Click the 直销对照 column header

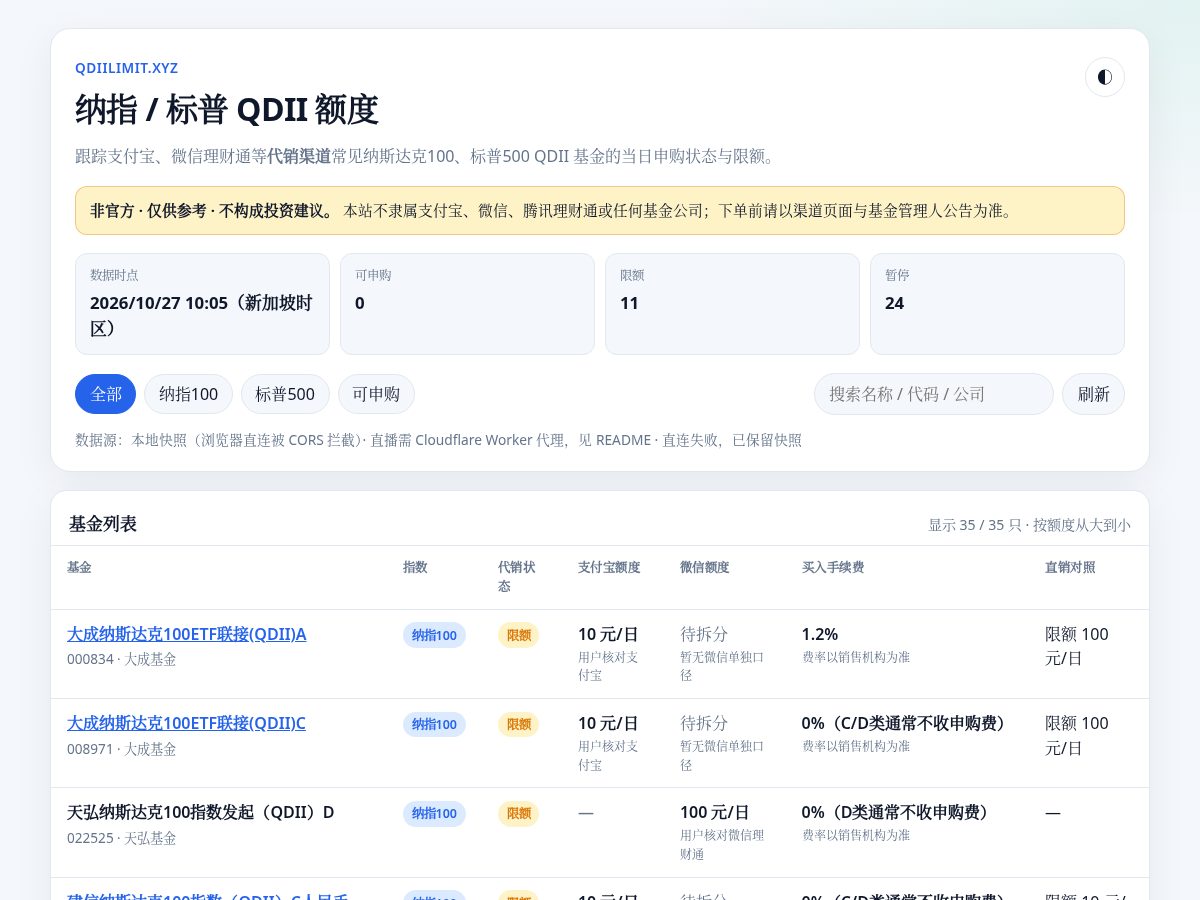(x=1070, y=567)
